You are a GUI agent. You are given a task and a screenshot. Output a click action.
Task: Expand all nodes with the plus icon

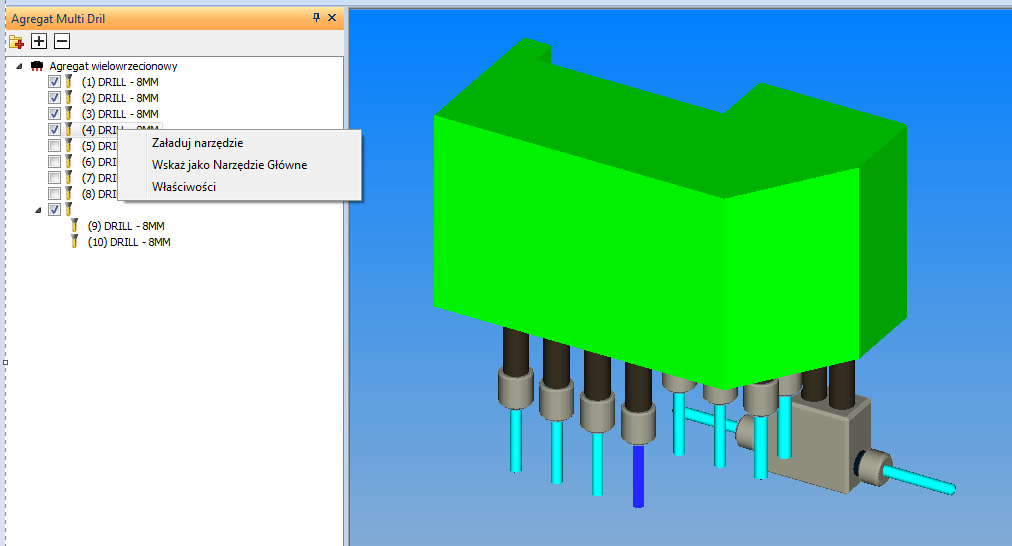point(39,41)
